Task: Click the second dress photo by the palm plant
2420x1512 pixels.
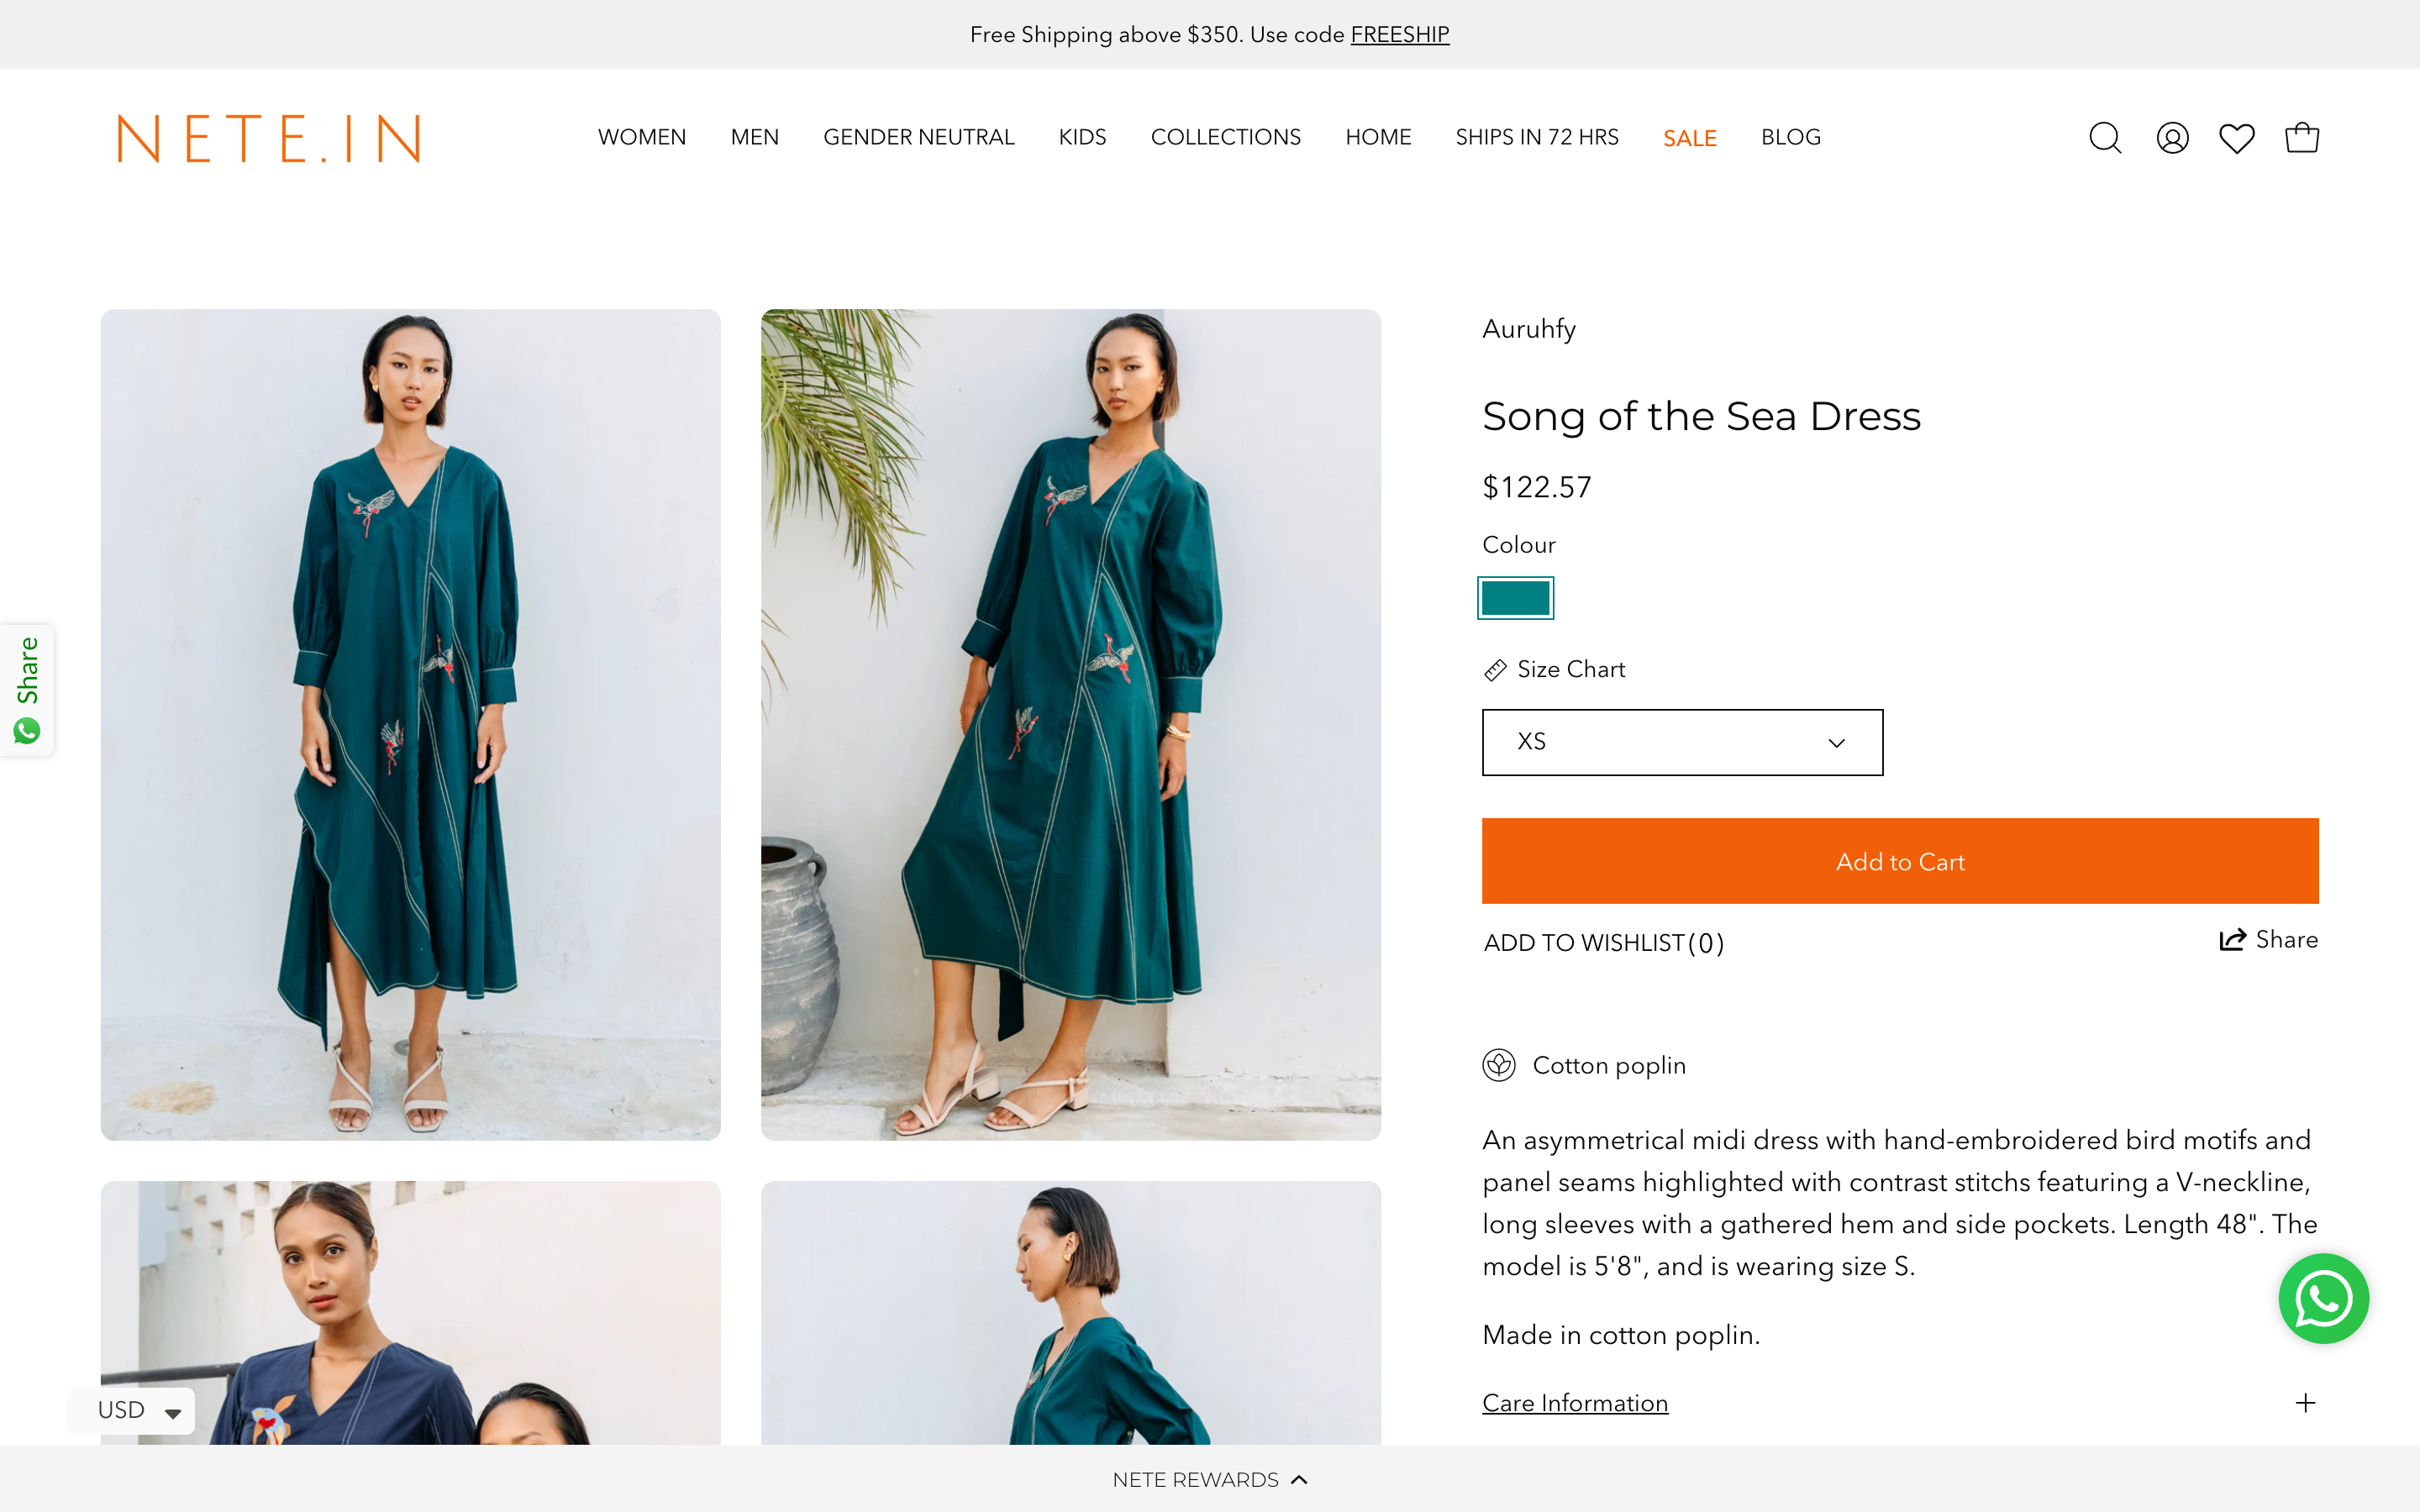Action: coord(1071,723)
